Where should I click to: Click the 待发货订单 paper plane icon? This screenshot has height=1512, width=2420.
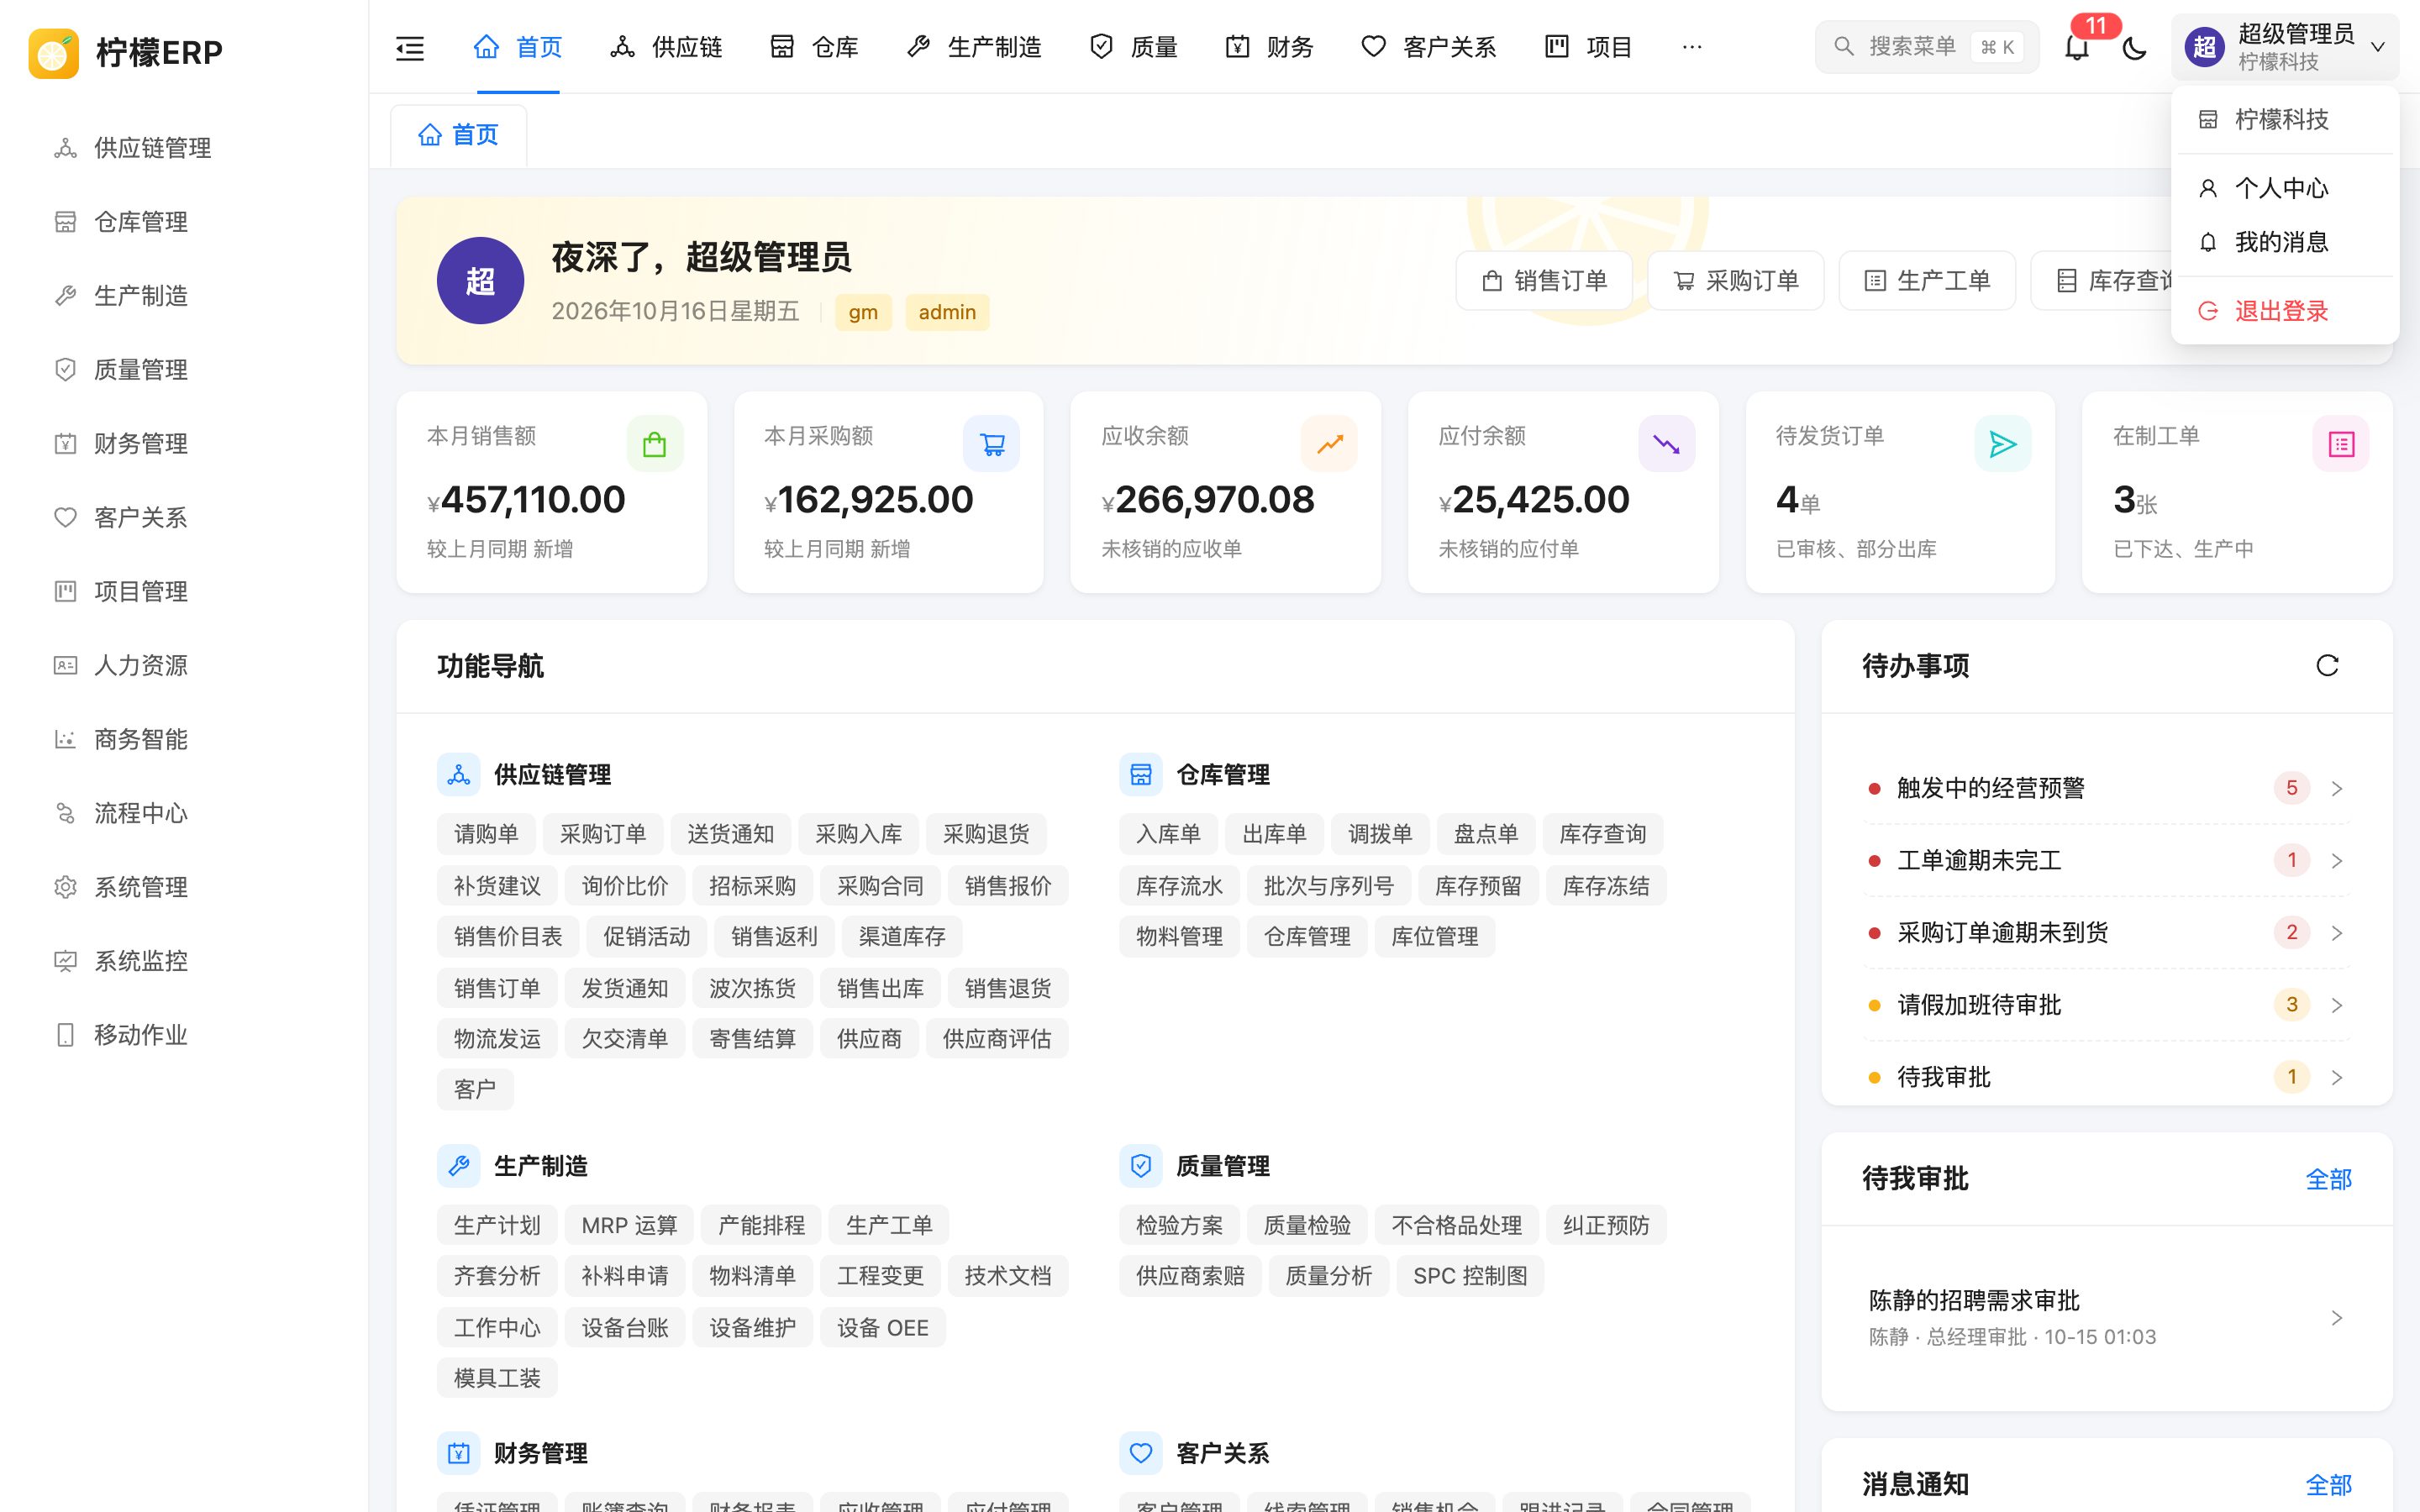click(2003, 444)
